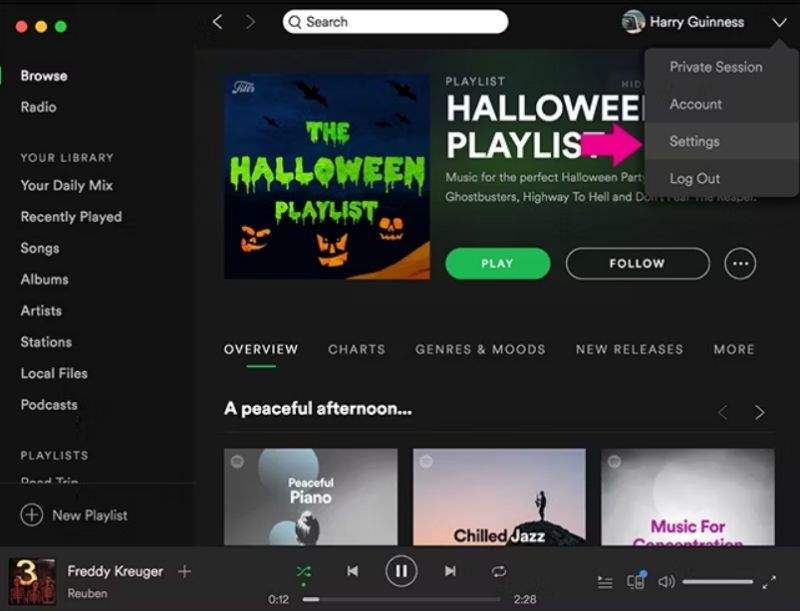Open Songs in your library
Screen dimensions: 800x611
(40, 248)
